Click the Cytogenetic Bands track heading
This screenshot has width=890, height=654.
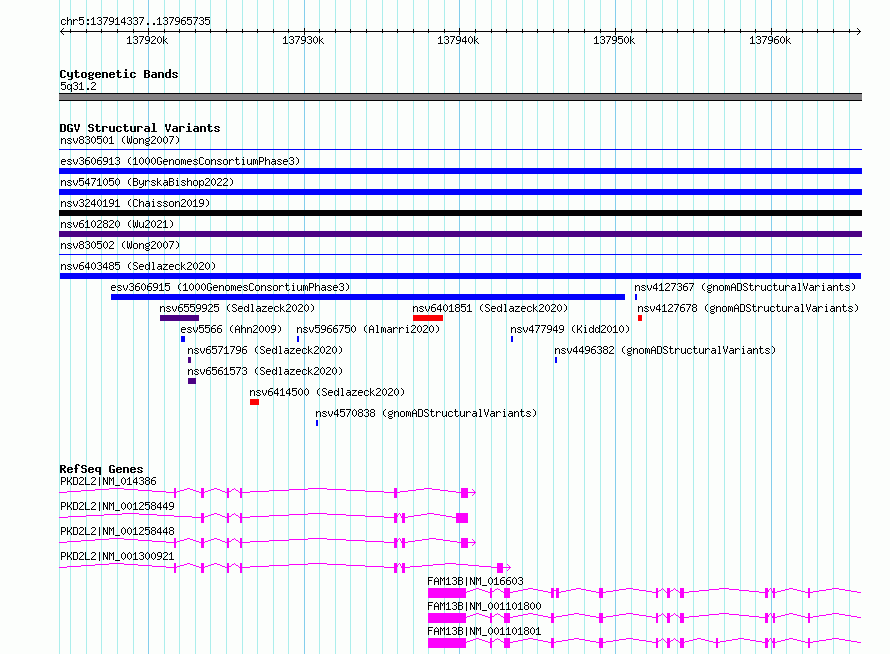[x=119, y=74]
